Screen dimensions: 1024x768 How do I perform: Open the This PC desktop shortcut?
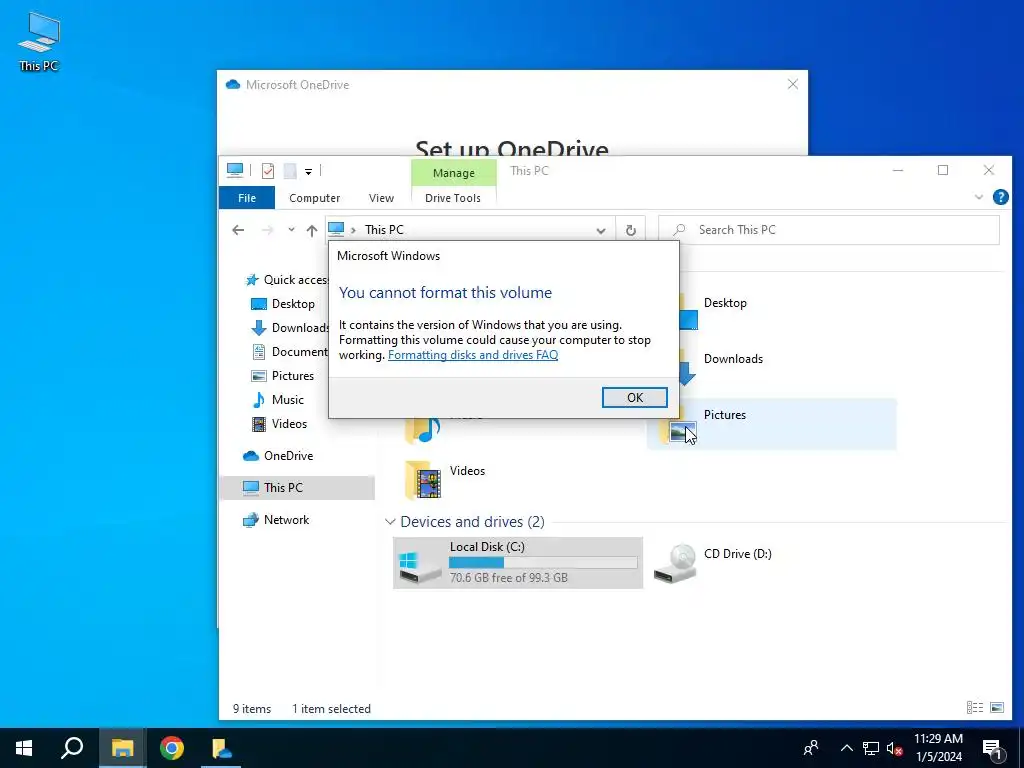pyautogui.click(x=39, y=42)
